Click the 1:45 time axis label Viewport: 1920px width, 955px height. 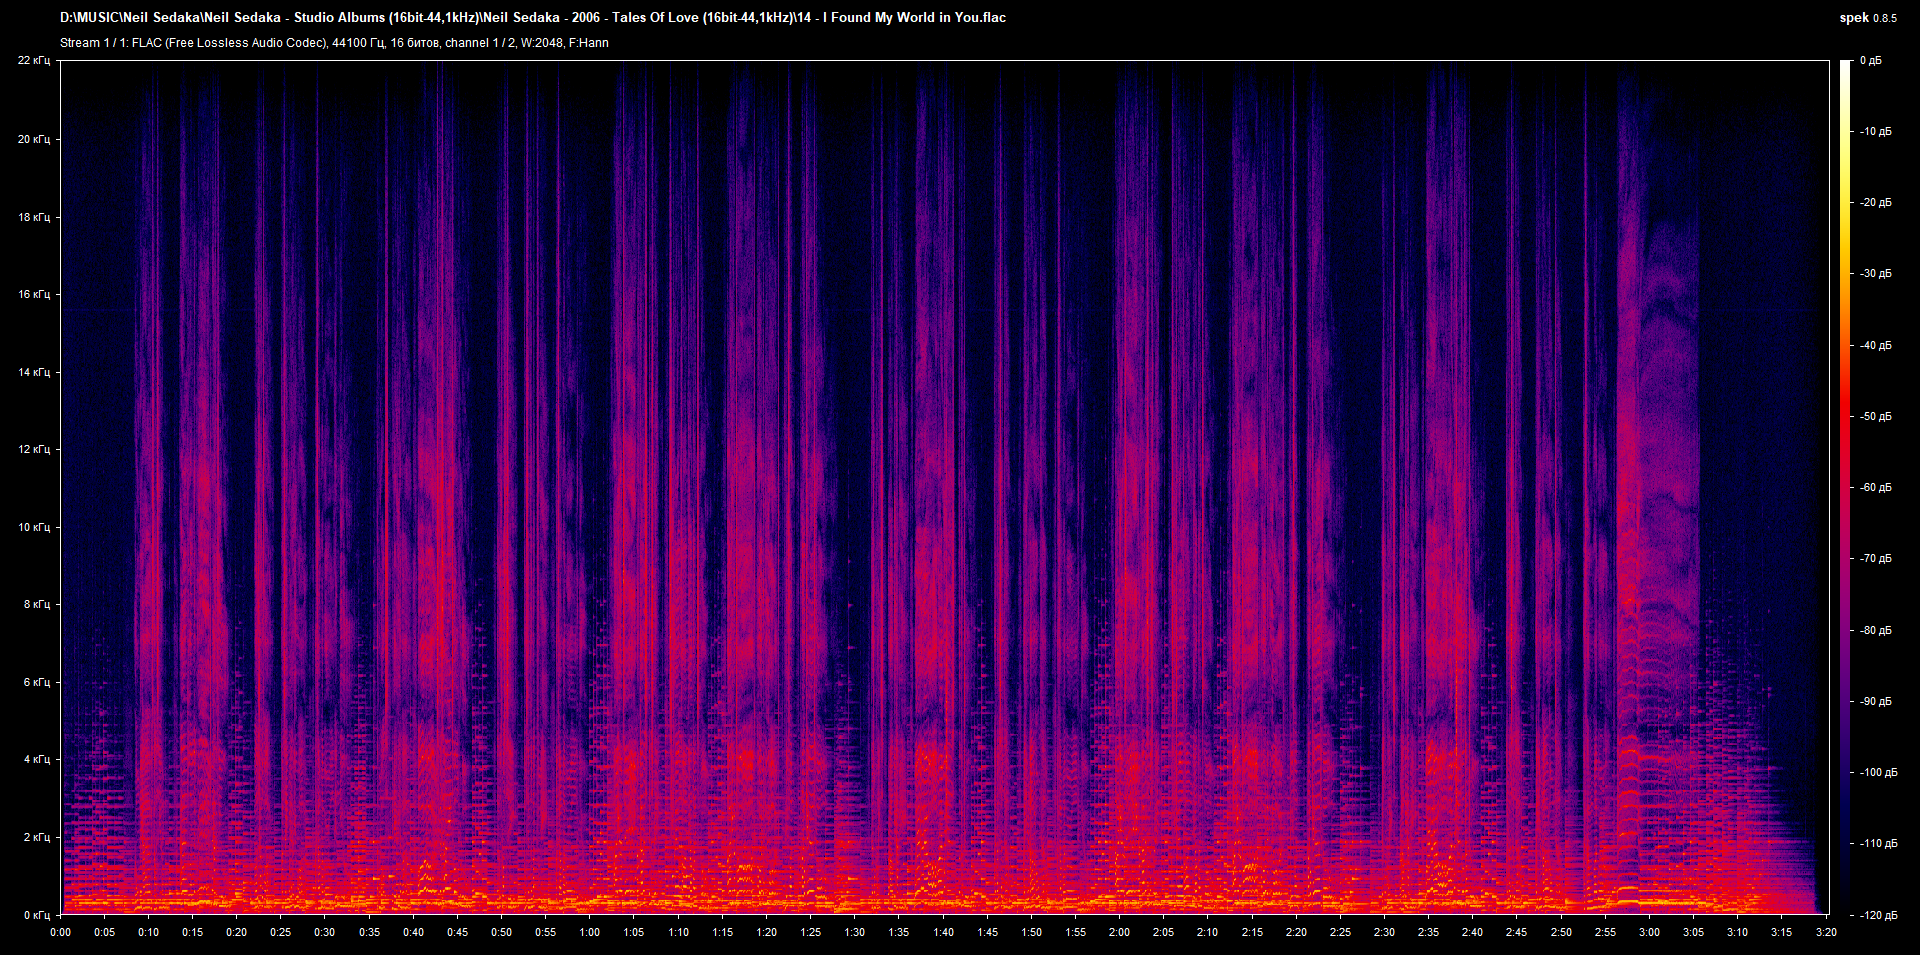987,932
